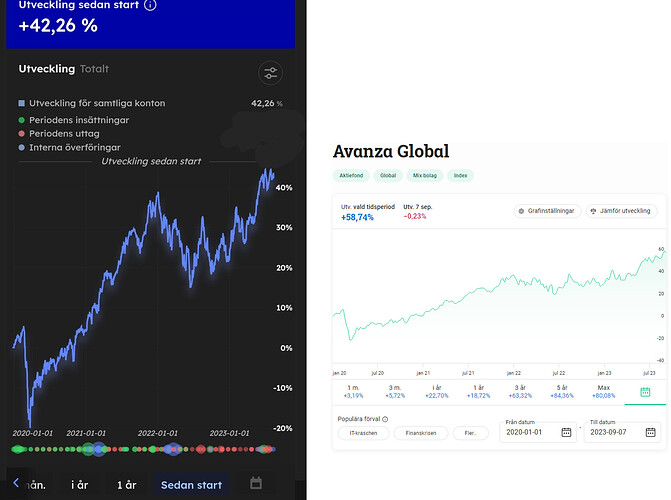Image resolution: width=671 pixels, height=500 pixels.
Task: Open the calendar icon in dark chart
Action: click(x=256, y=484)
